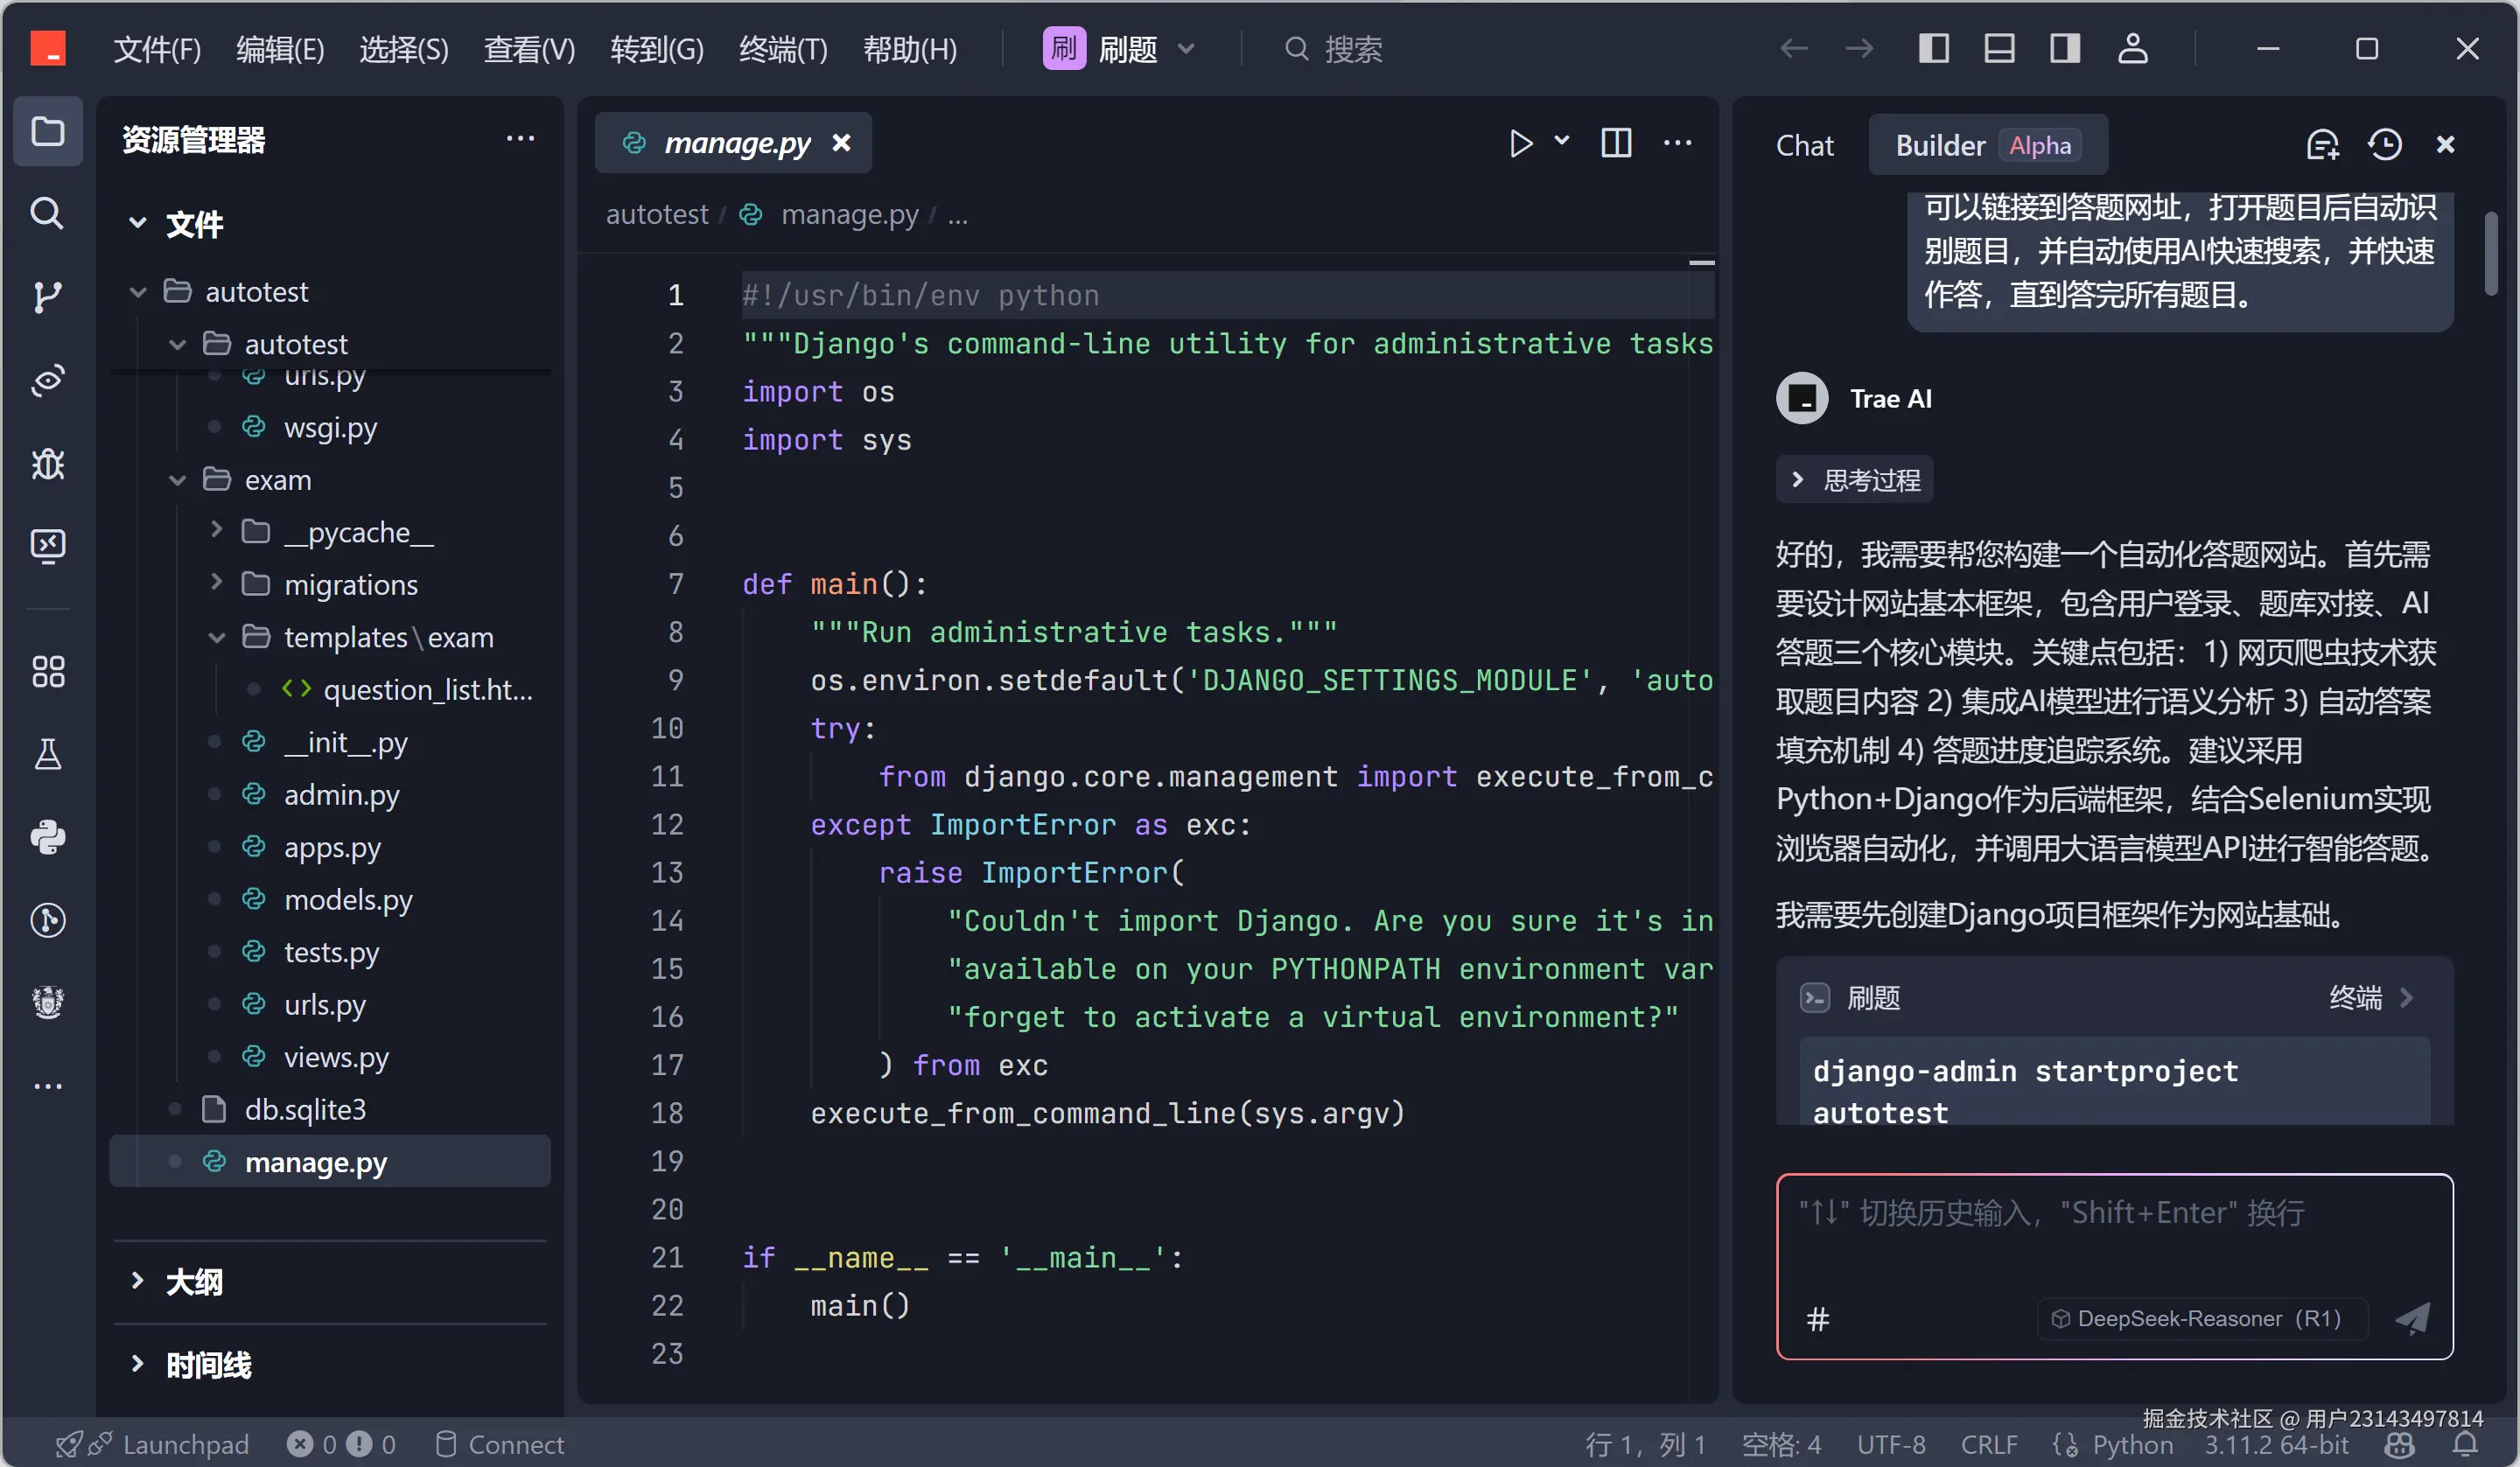Open the 查看(V) menu
This screenshot has height=1467, width=2520.
coord(529,48)
